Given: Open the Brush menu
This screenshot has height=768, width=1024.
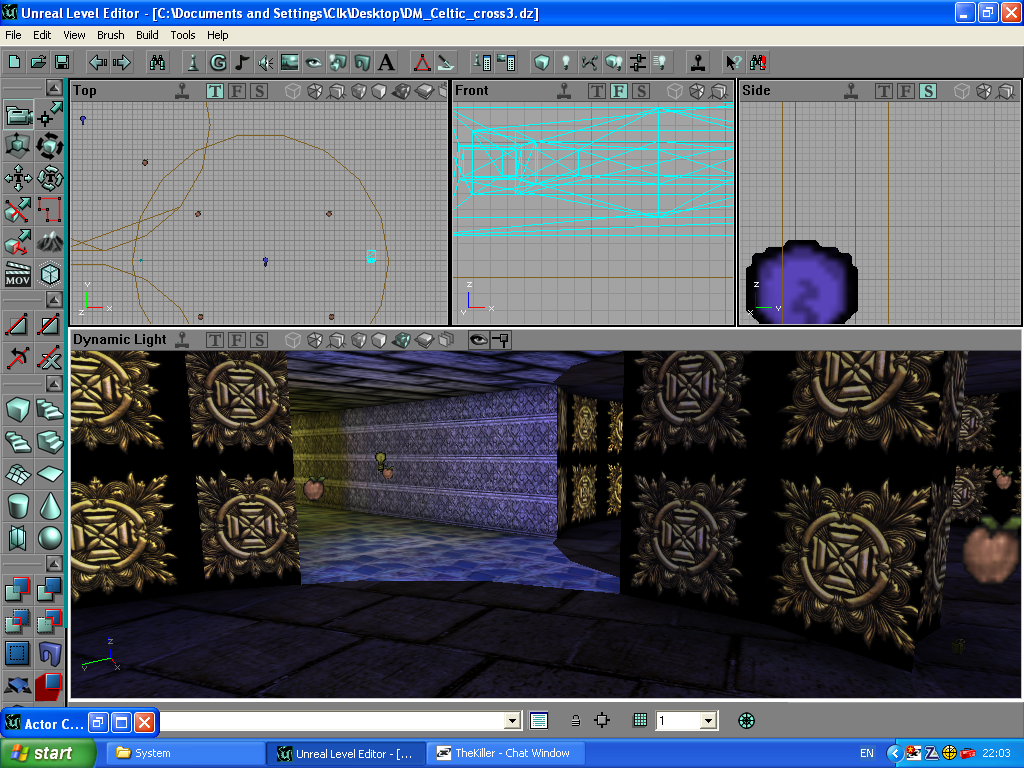Looking at the screenshot, I should coord(111,35).
